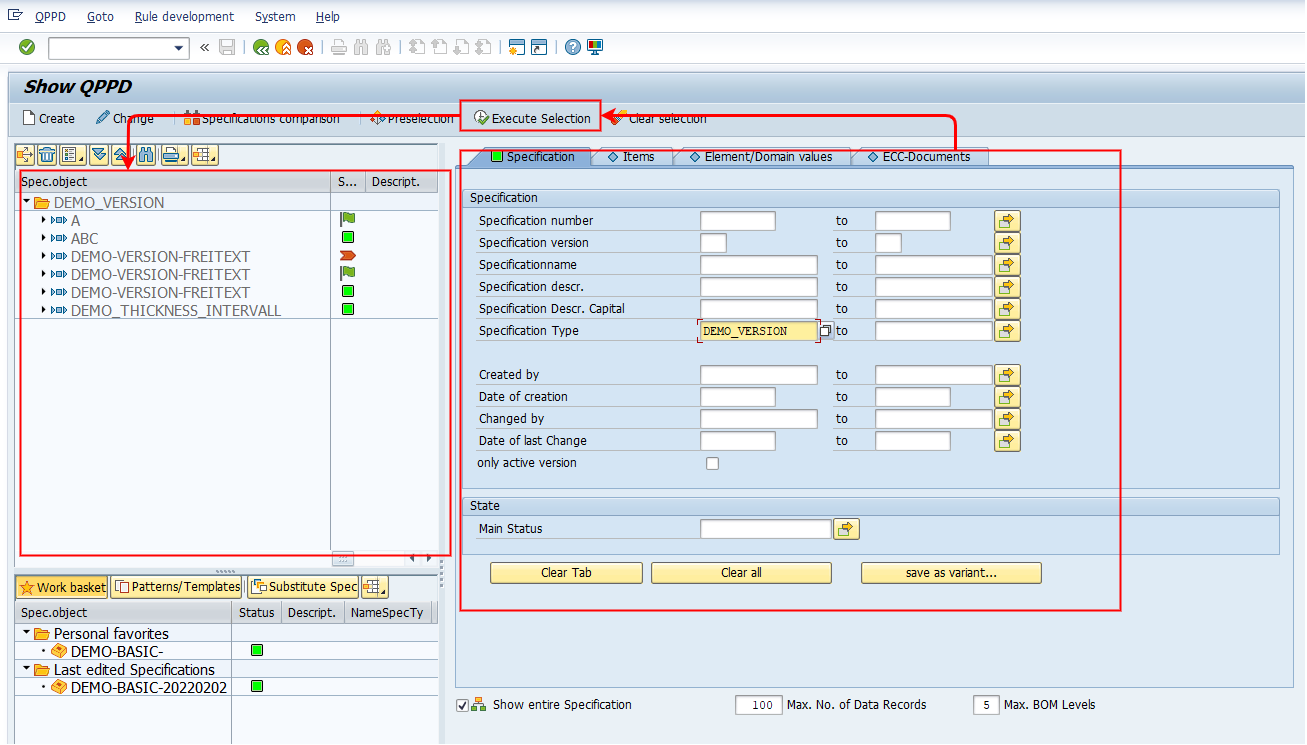Screen dimensions: 1307x745
Task: Expand the ABC specification tree node
Action: coord(45,238)
